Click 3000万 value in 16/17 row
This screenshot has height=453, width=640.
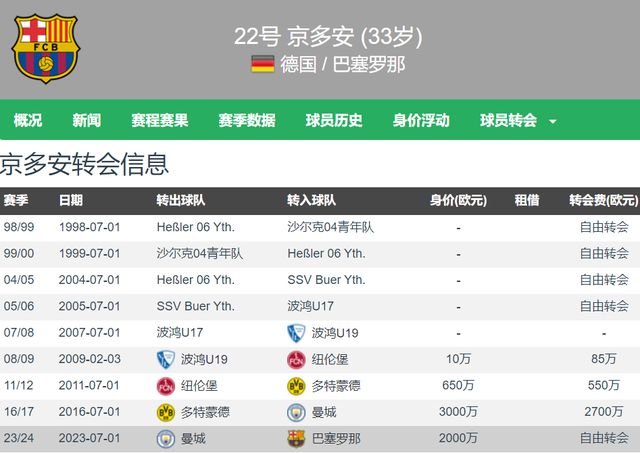(458, 412)
